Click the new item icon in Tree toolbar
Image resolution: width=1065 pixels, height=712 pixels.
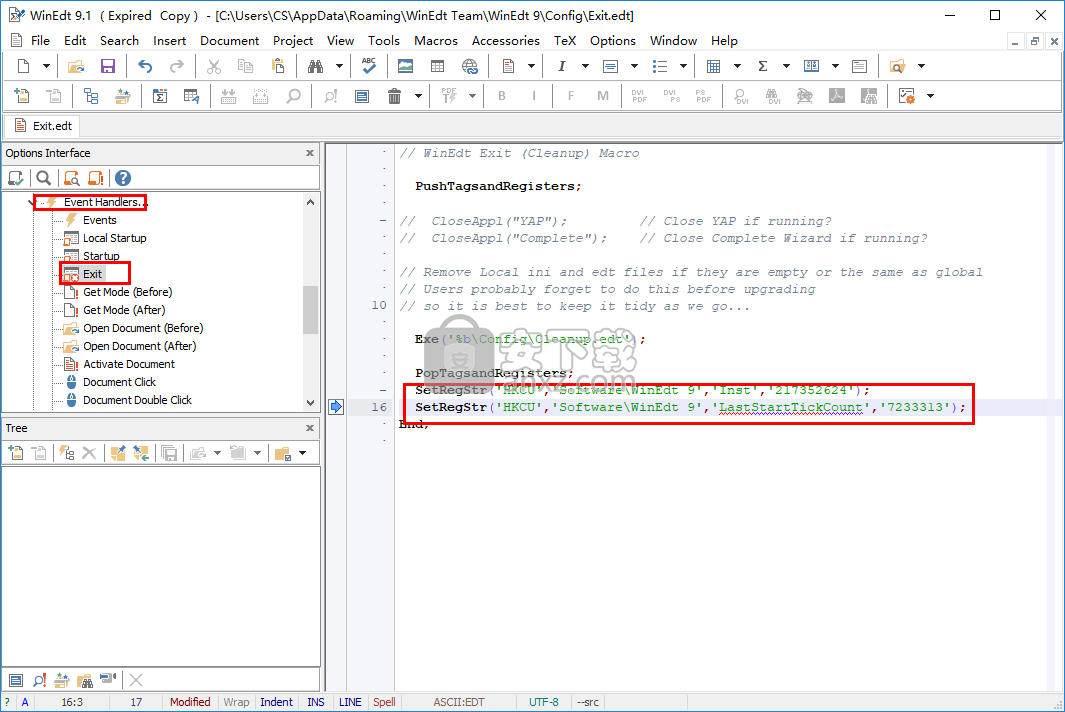16,453
